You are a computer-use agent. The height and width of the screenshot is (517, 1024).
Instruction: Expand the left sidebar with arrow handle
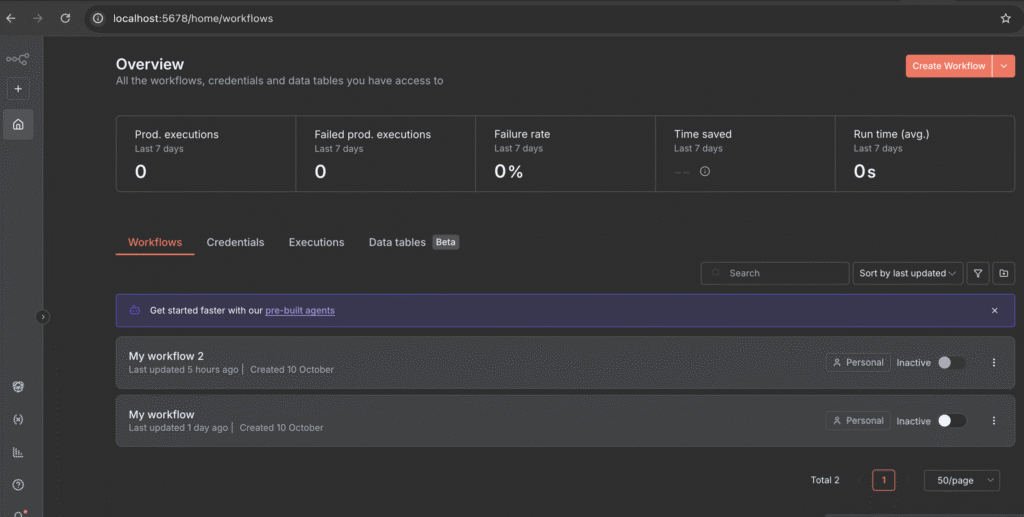pos(43,317)
